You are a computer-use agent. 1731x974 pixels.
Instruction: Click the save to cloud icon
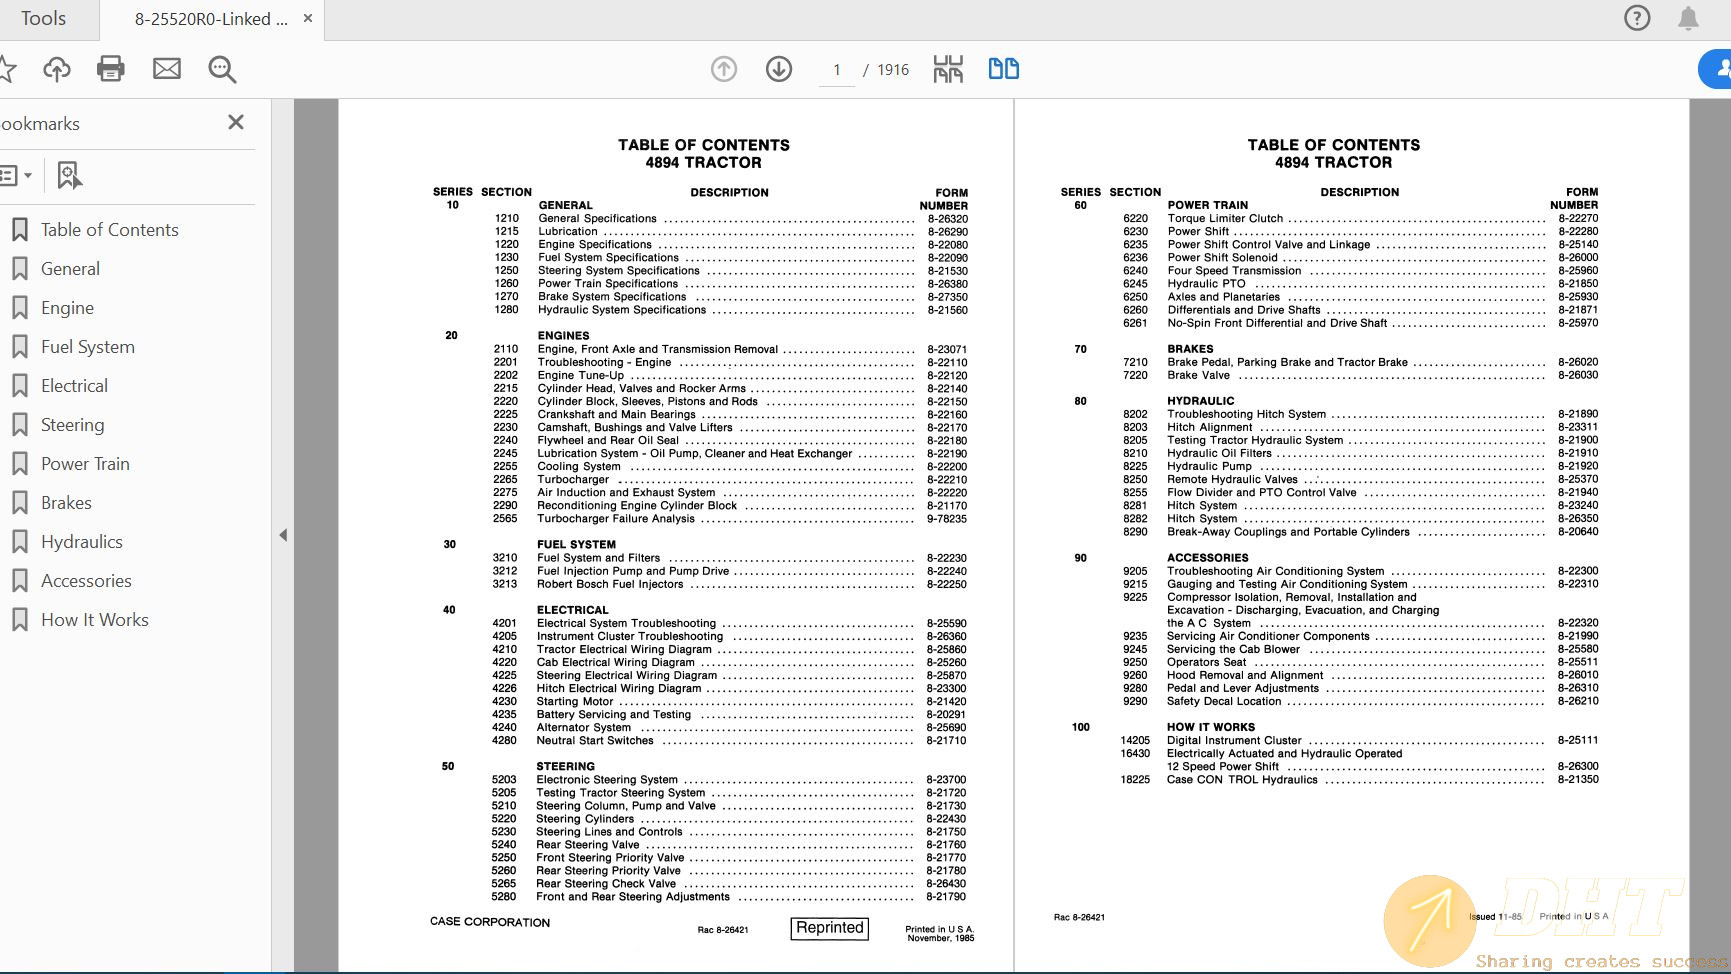click(x=57, y=68)
